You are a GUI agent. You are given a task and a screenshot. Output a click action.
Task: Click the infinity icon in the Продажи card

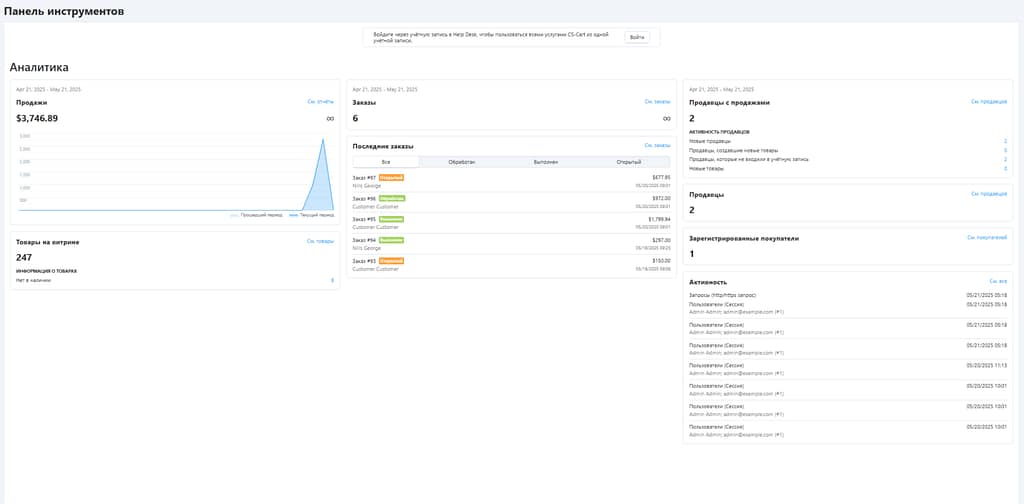click(x=330, y=118)
